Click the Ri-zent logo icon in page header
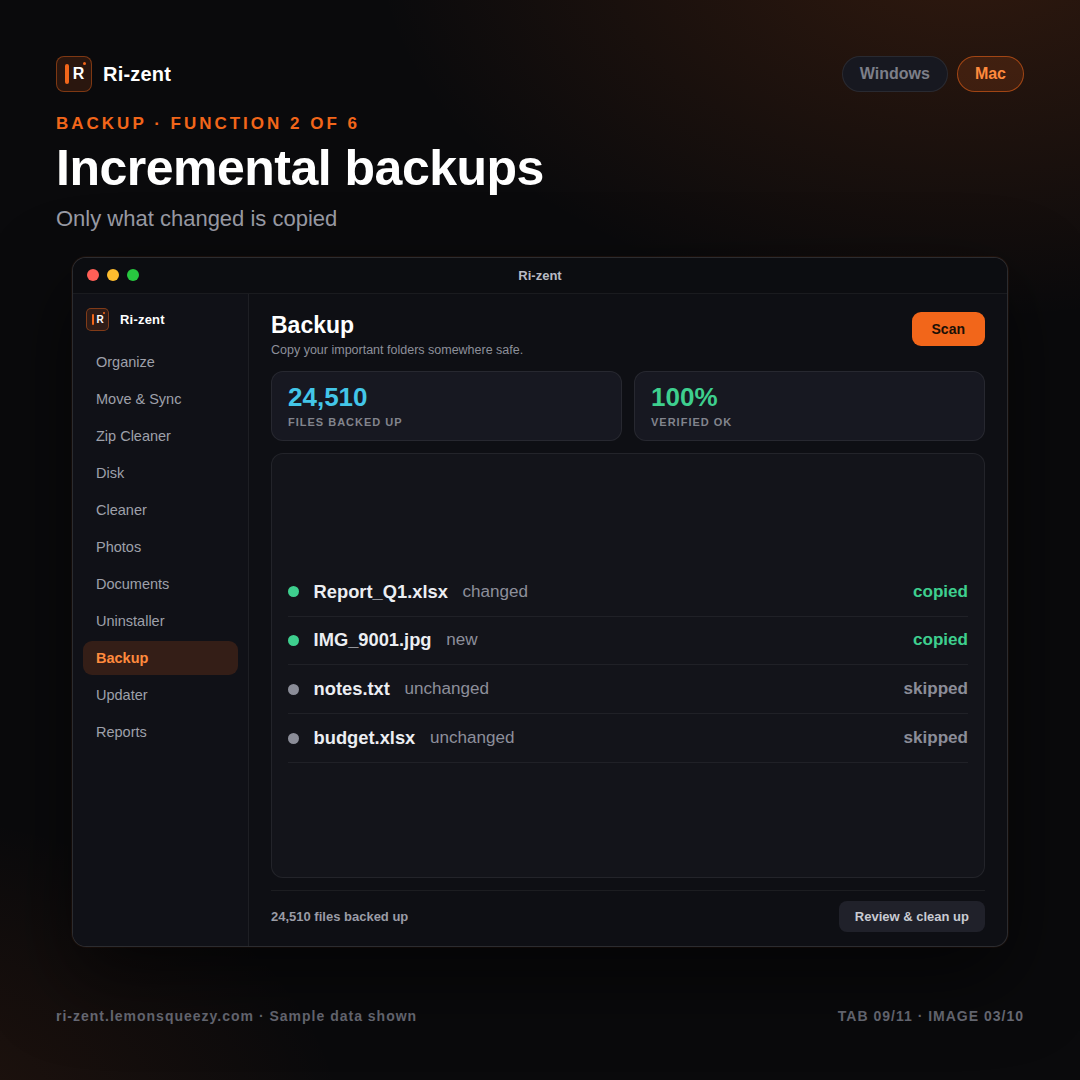Screen dimensions: 1080x1080 tap(74, 74)
